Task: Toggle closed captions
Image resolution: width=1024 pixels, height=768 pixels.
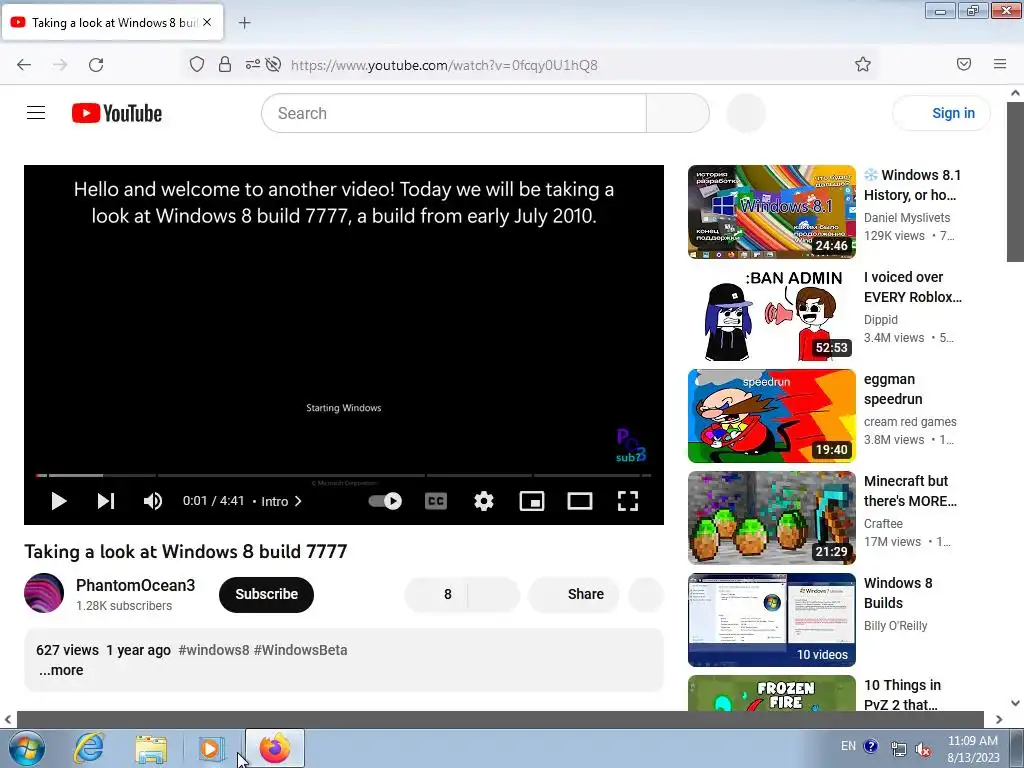Action: [436, 501]
